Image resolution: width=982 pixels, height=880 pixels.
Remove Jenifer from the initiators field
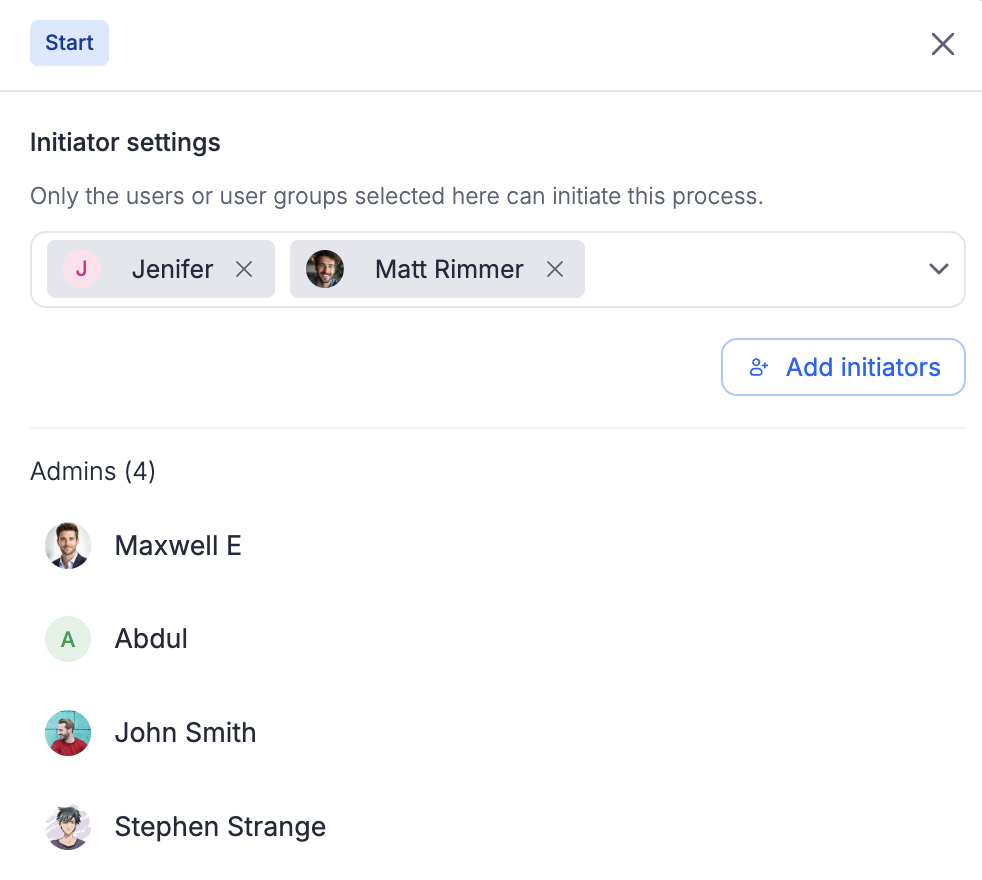click(244, 269)
